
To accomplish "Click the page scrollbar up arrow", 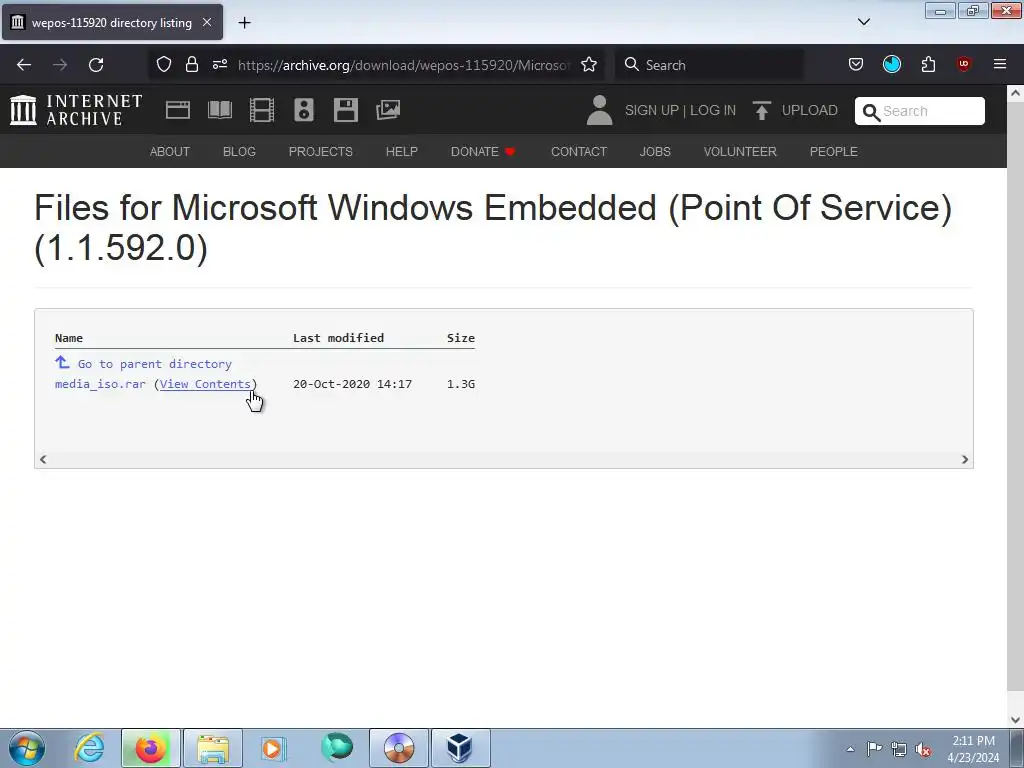I will [1016, 93].
